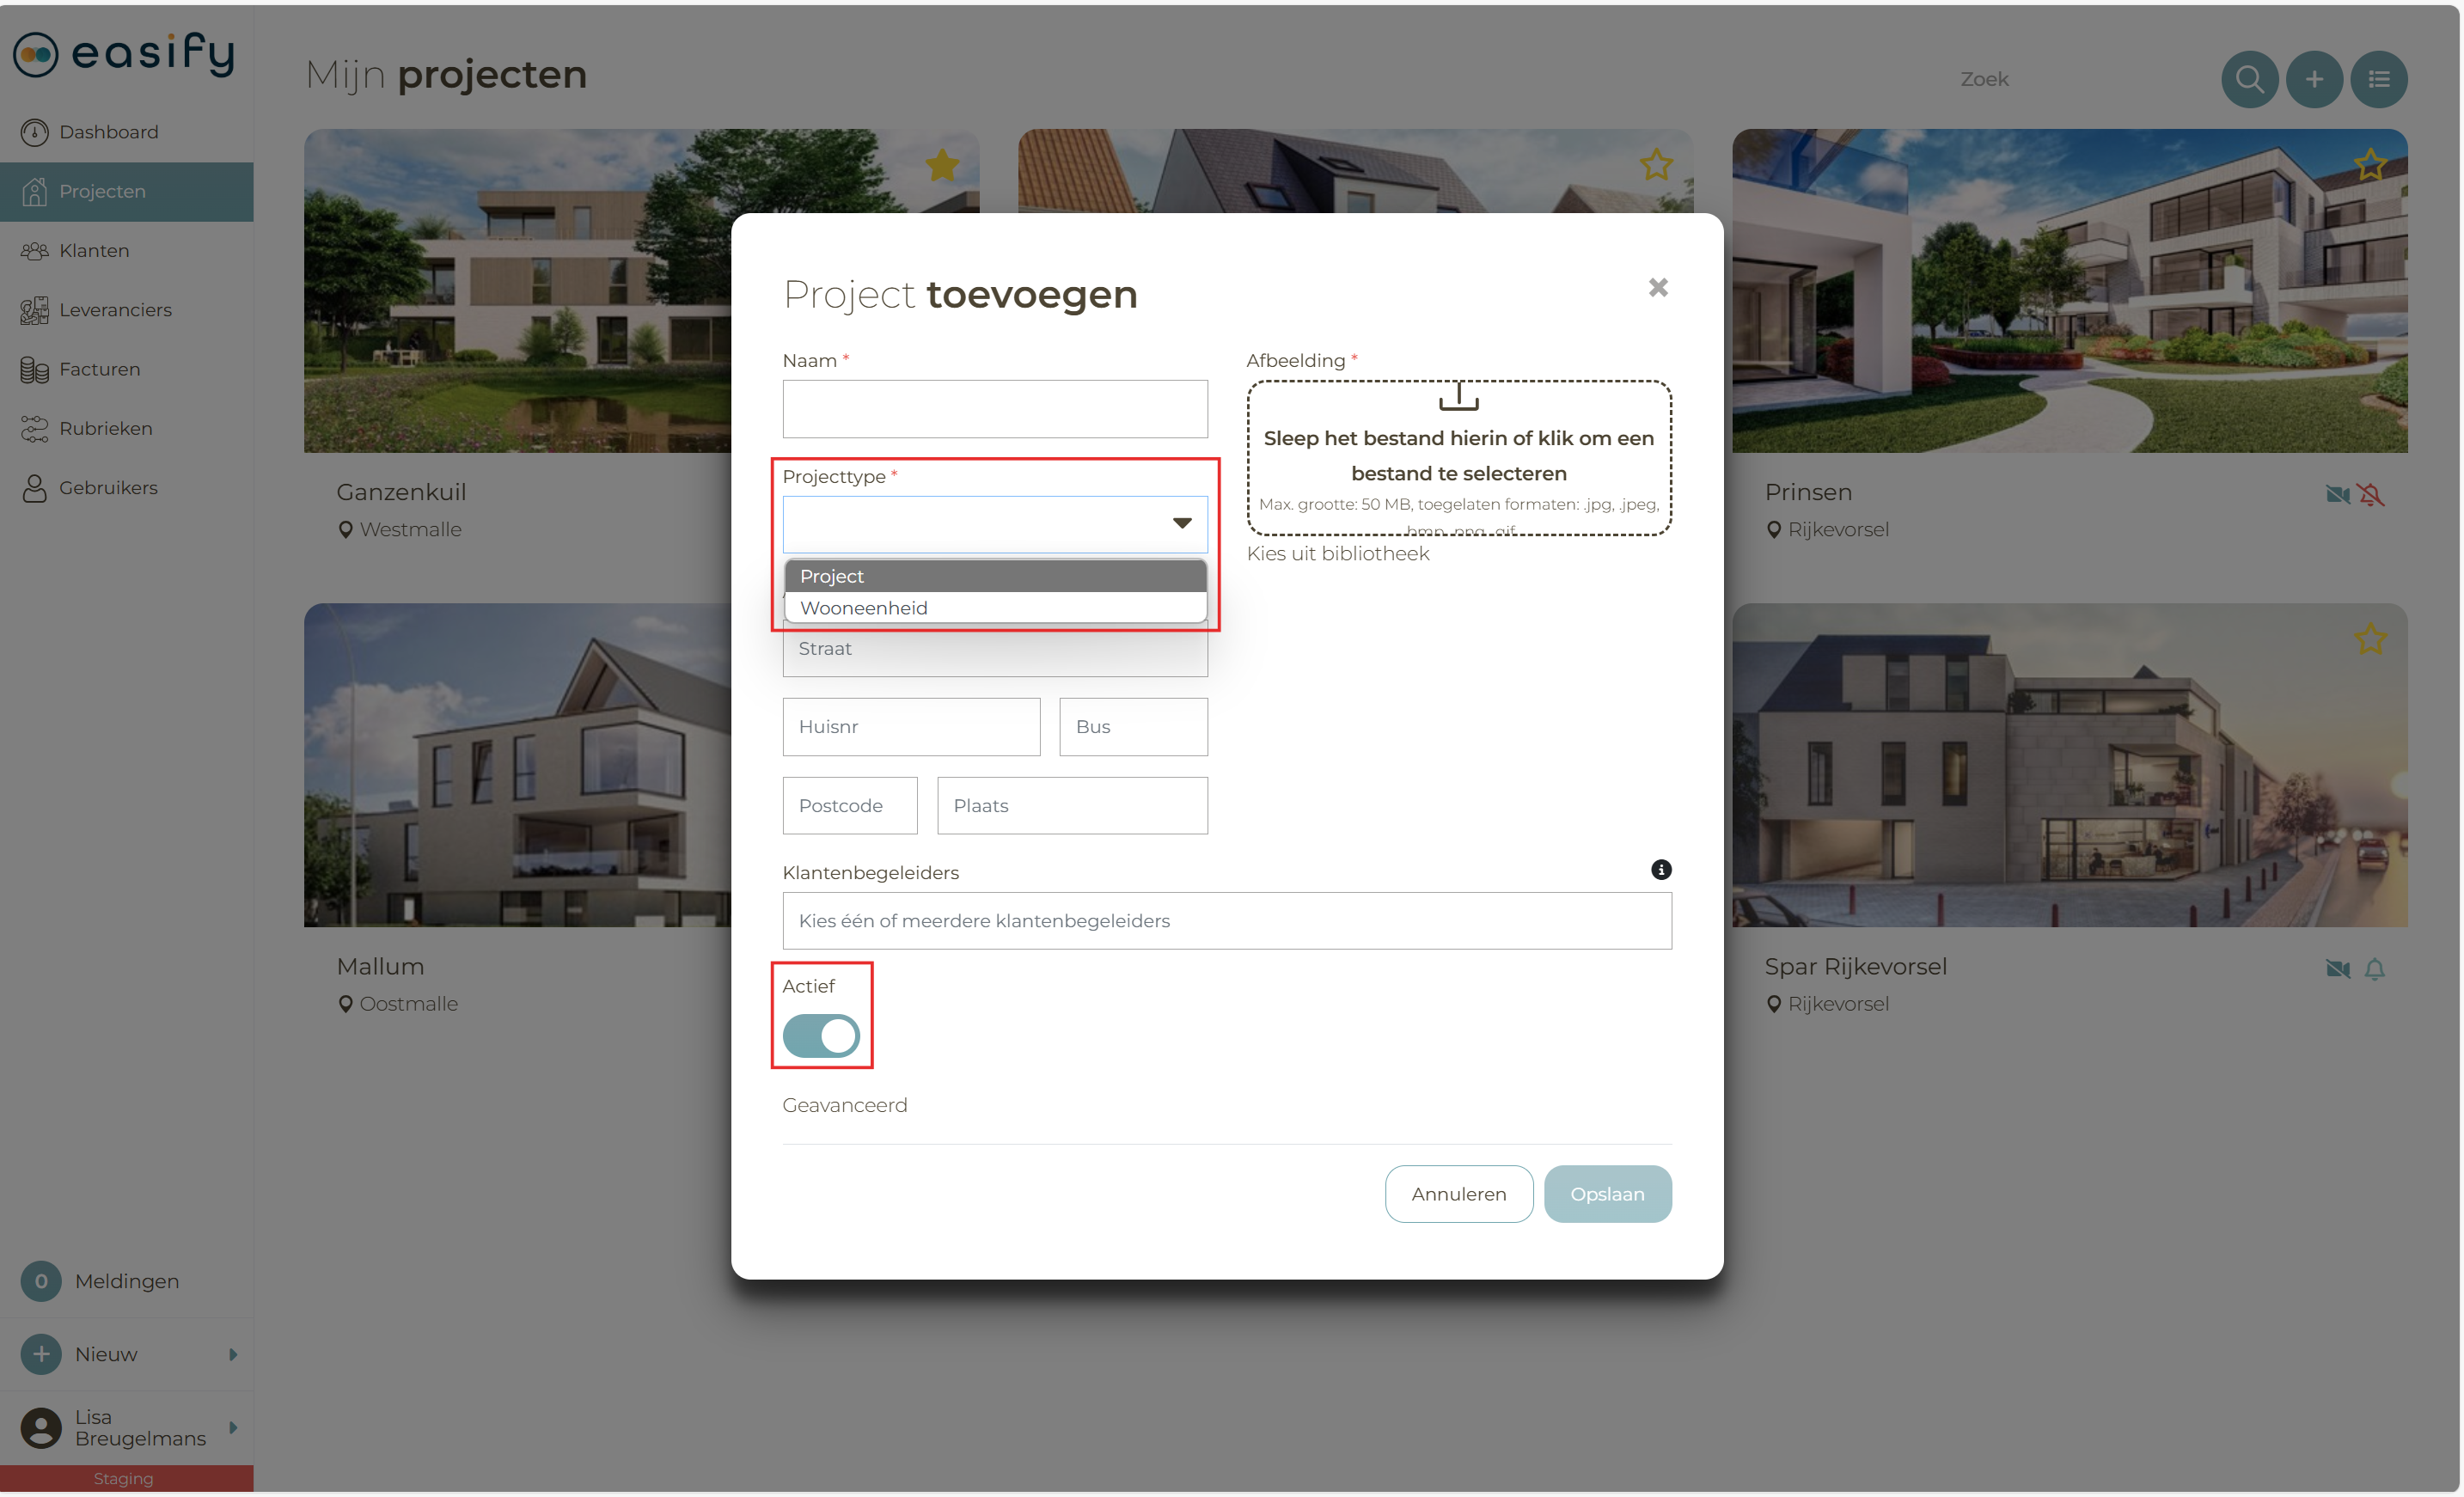Click the Ganzenkuil project title

tap(401, 492)
